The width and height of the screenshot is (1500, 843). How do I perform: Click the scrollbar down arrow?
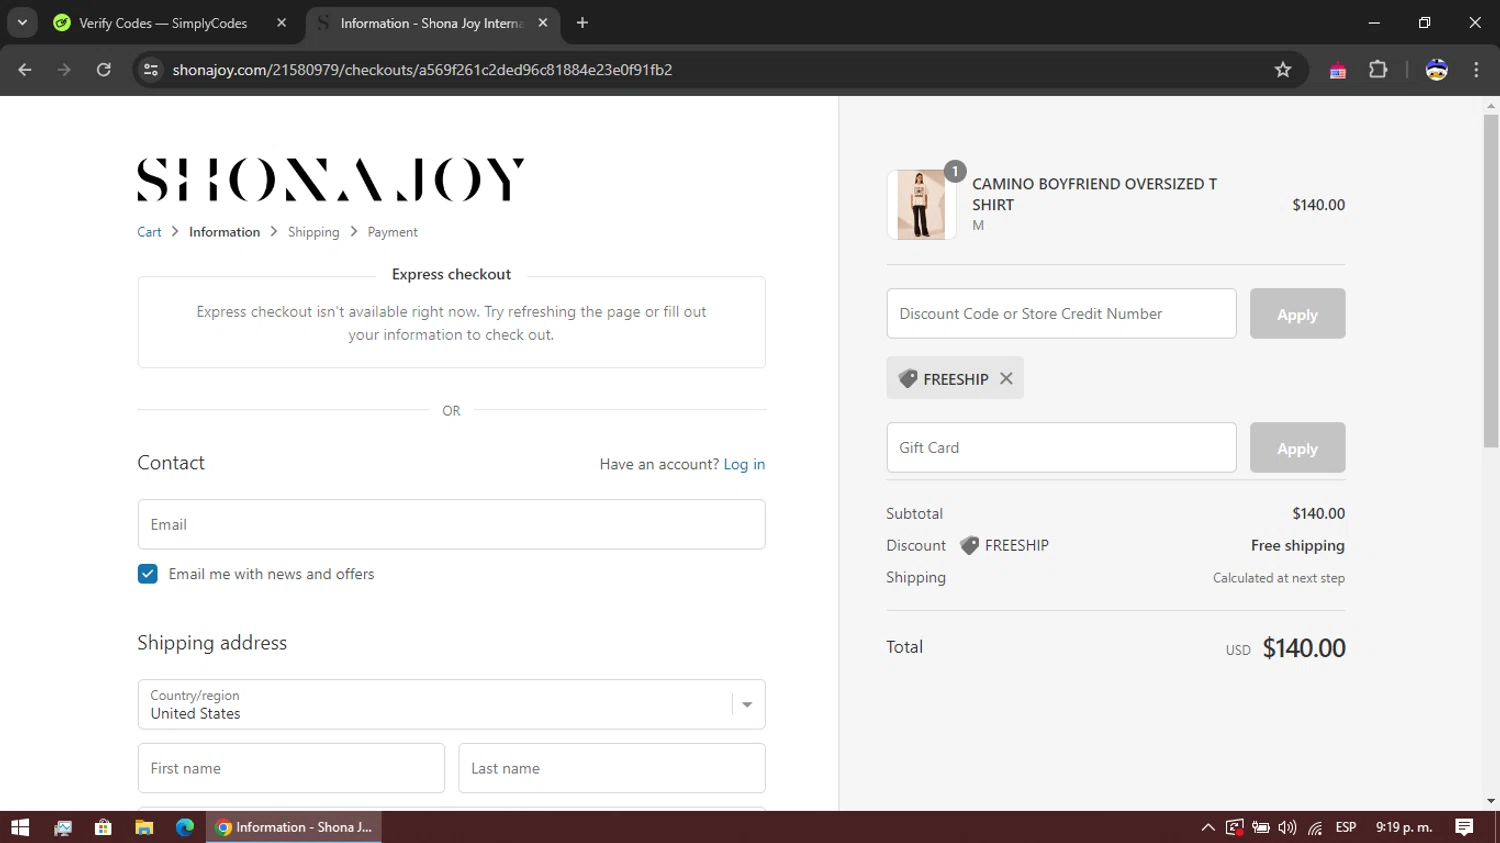pos(1491,801)
